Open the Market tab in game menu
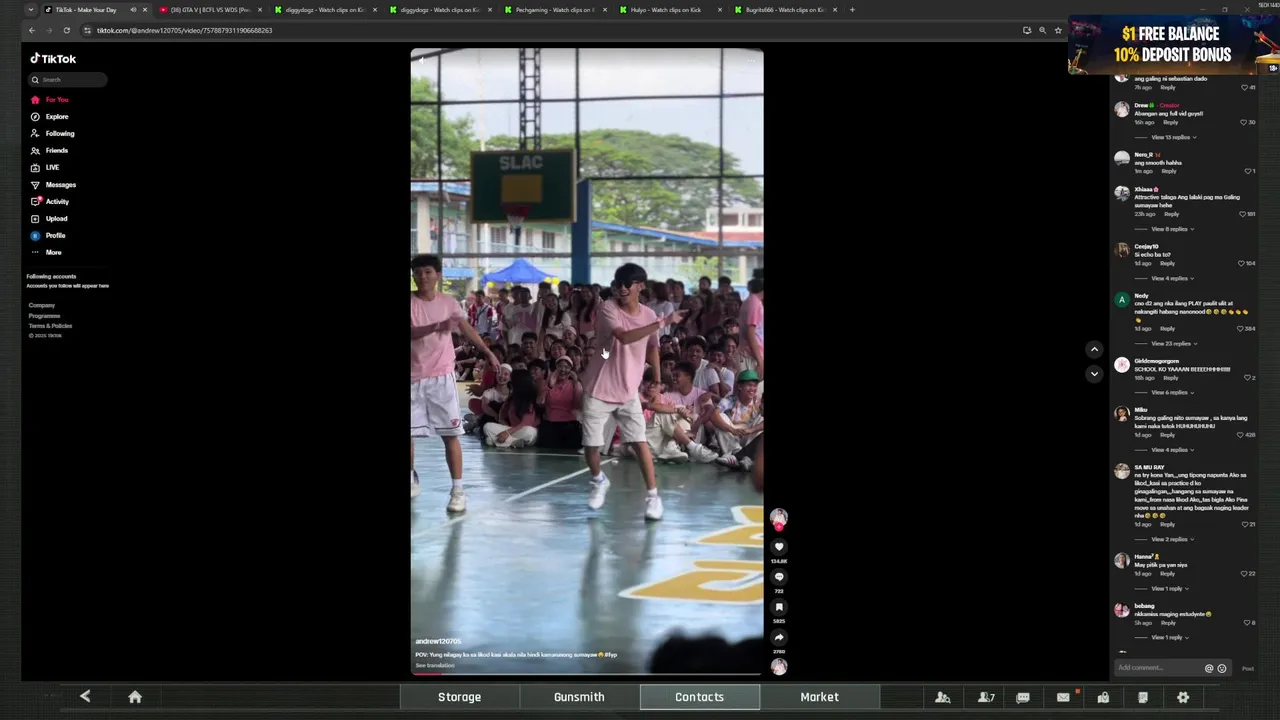The width and height of the screenshot is (1280, 720). [x=819, y=697]
